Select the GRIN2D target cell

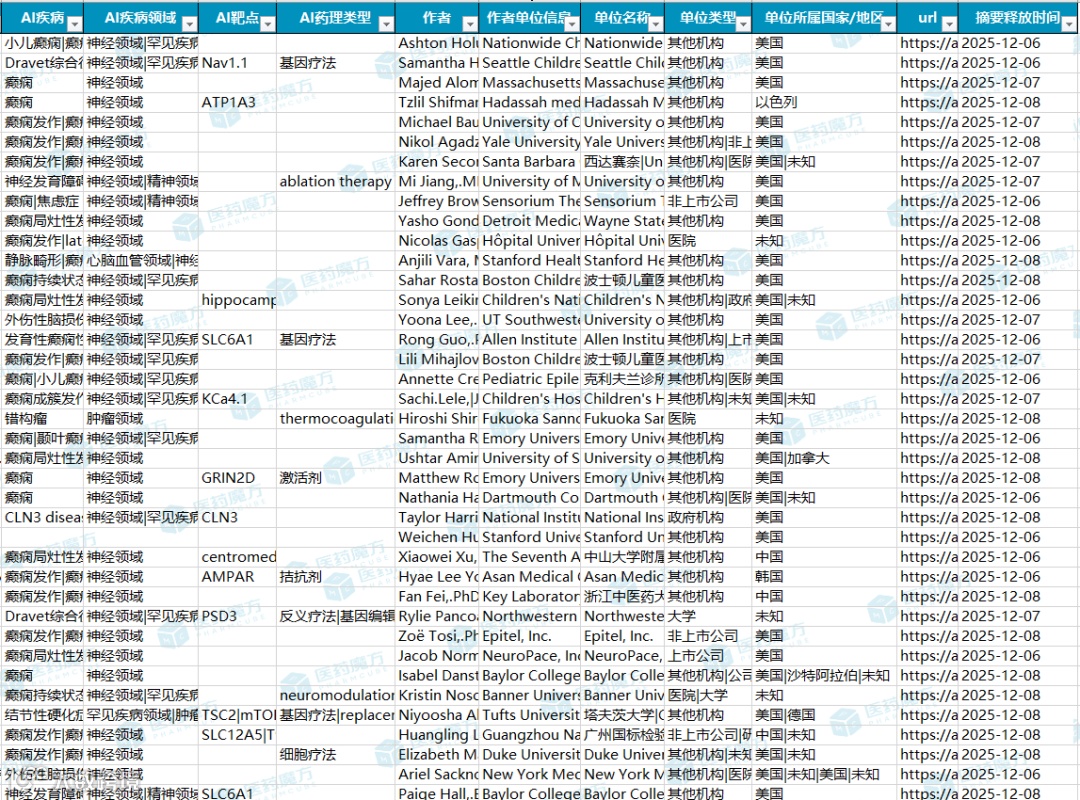pyautogui.click(x=238, y=478)
